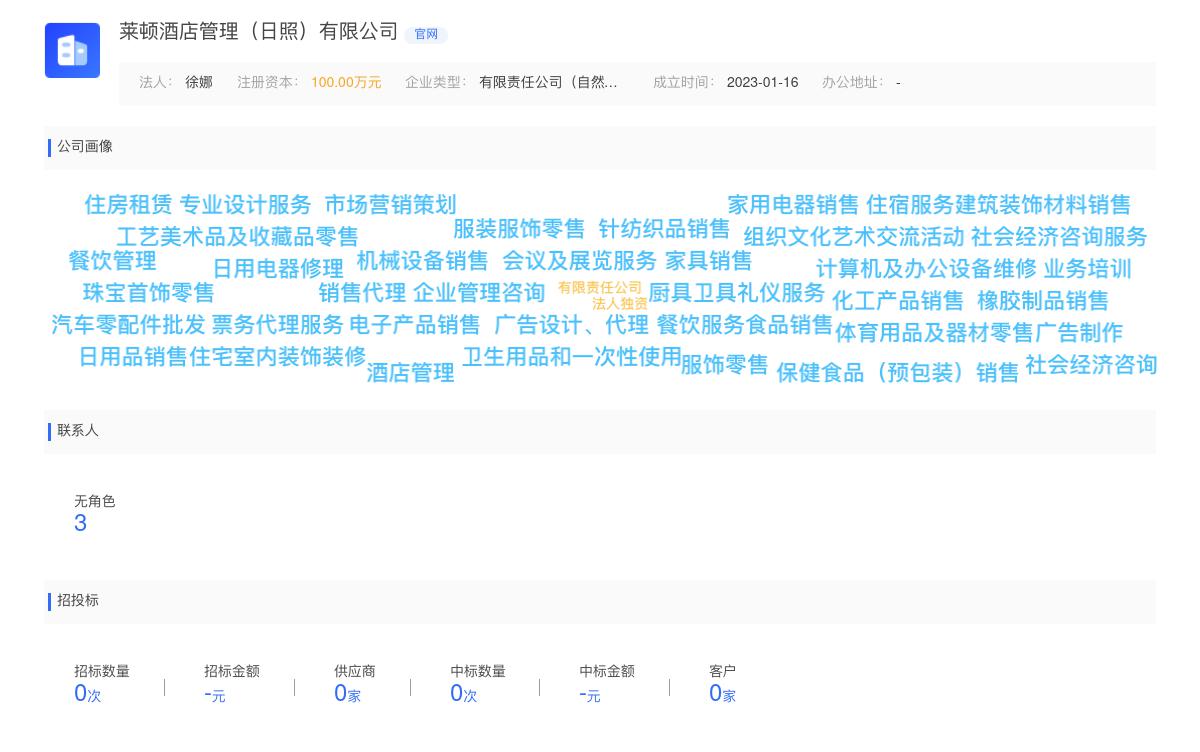The height and width of the screenshot is (752, 1200).
Task: Click the 企业管理咨询 tag
Action: click(479, 293)
